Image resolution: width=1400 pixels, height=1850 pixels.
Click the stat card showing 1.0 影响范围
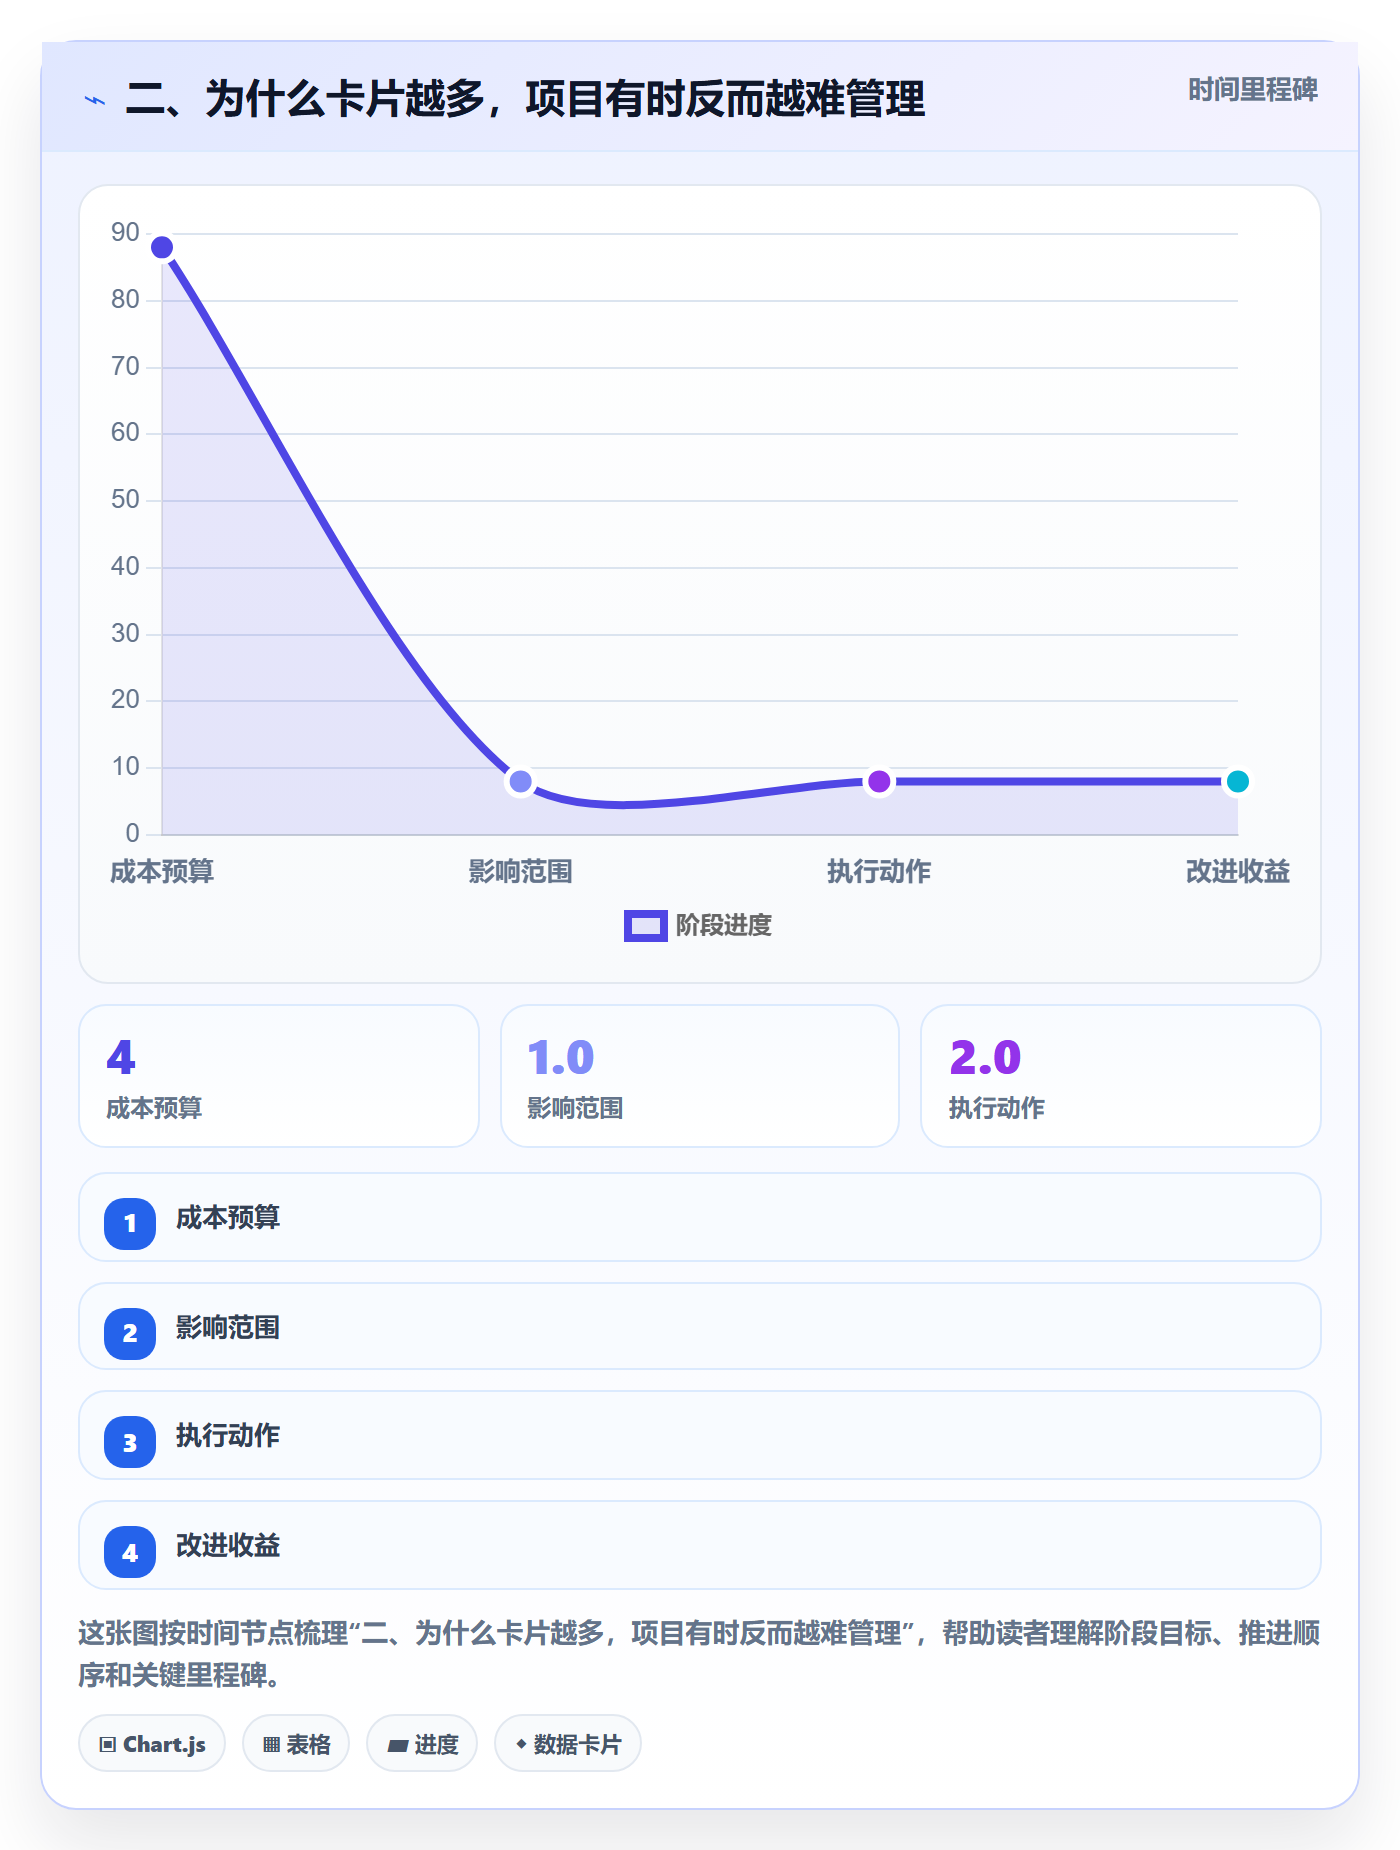pyautogui.click(x=700, y=1076)
